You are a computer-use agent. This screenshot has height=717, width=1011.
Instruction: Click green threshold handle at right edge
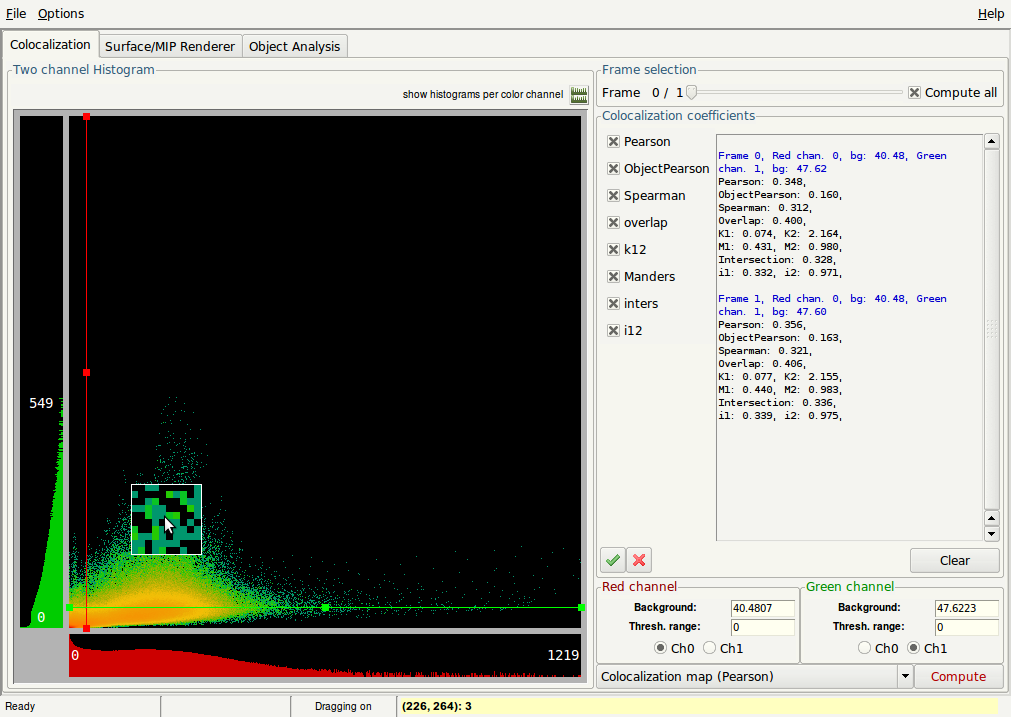(581, 607)
